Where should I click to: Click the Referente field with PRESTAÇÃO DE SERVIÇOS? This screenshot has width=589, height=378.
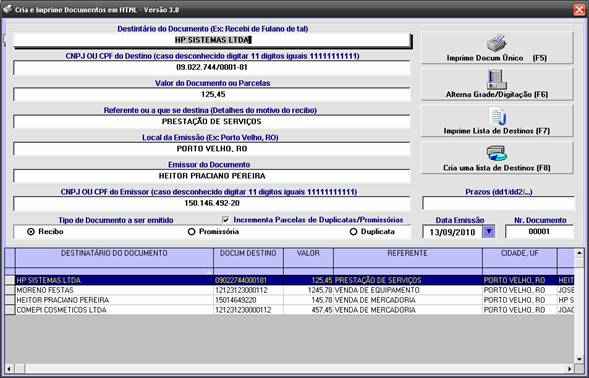click(212, 122)
